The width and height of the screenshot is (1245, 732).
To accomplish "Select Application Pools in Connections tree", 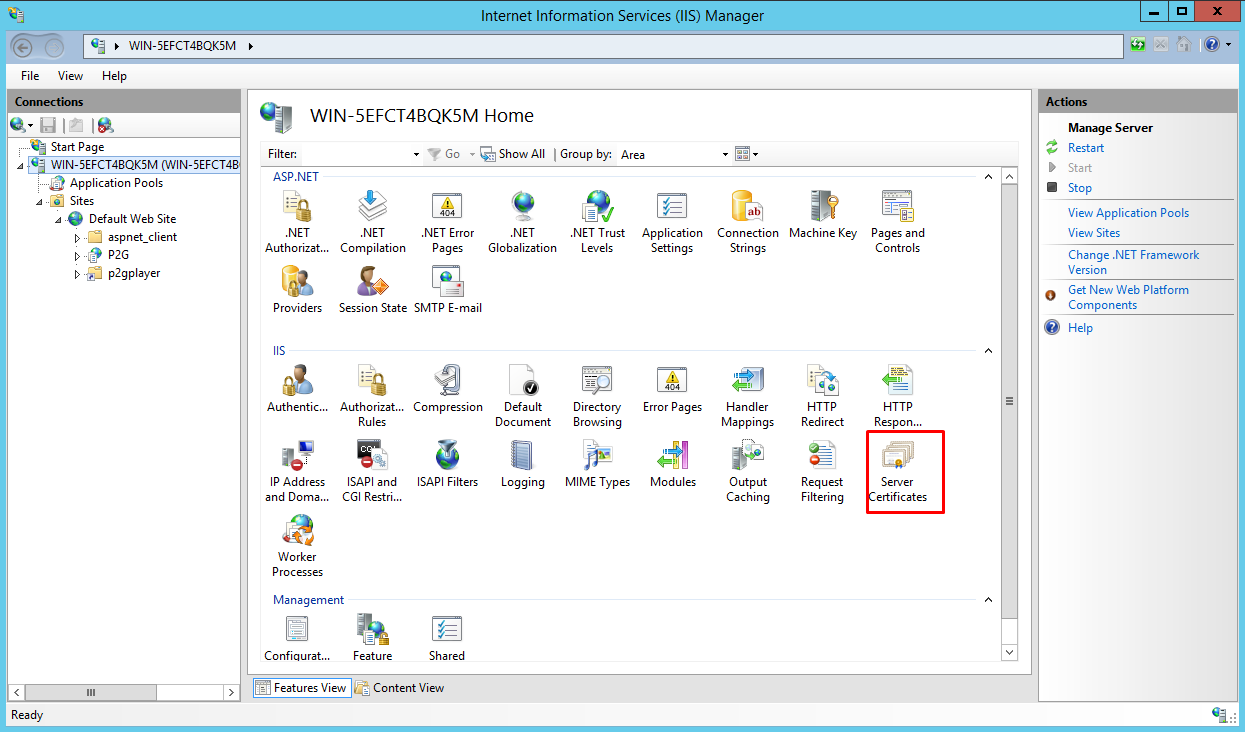I will (x=116, y=183).
